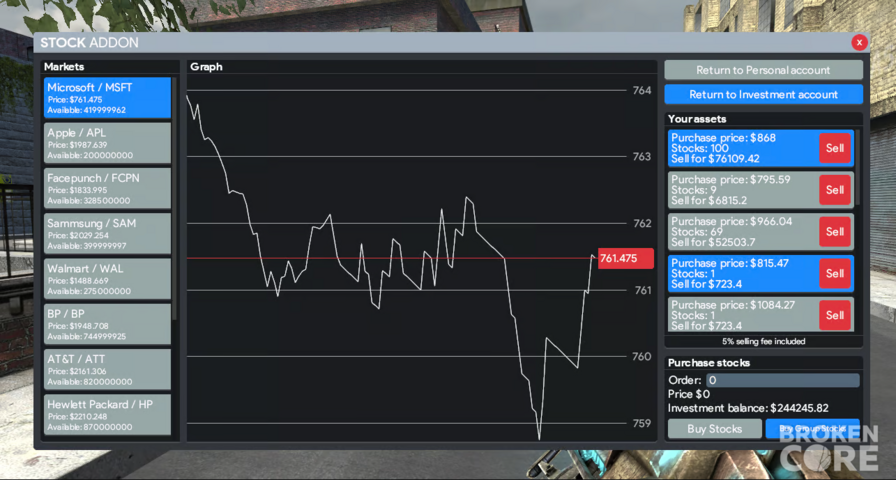
Task: Select the Apple / APL market
Action: pyautogui.click(x=107, y=143)
